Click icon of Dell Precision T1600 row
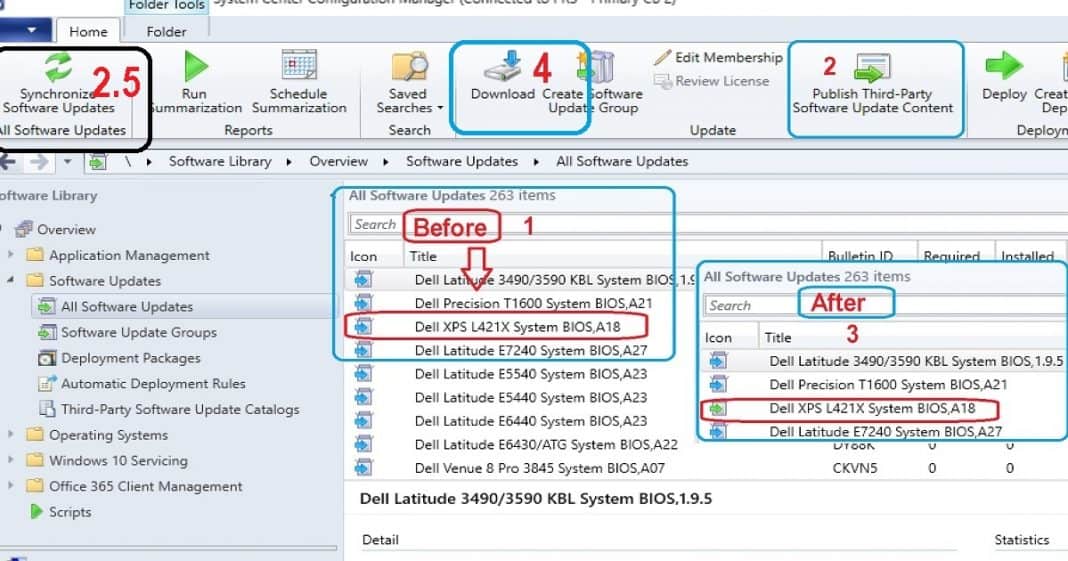 tap(364, 303)
